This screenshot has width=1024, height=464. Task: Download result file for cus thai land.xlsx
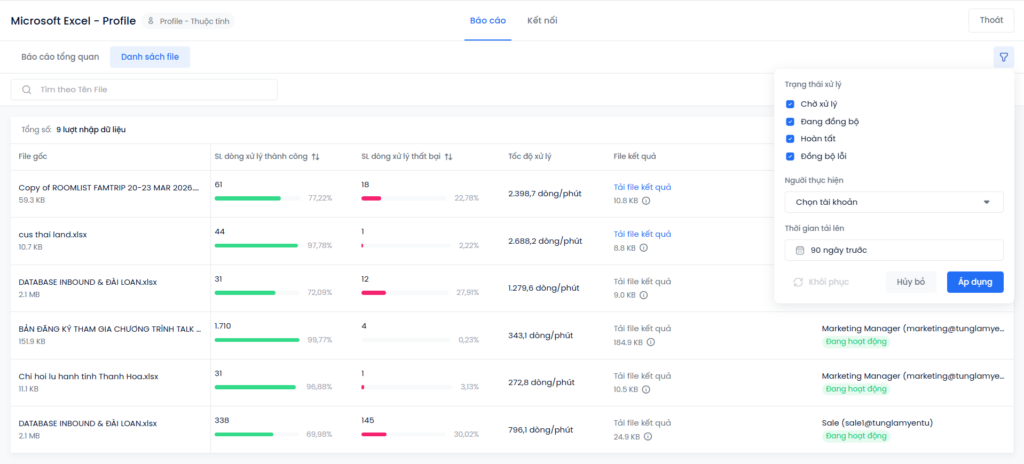642,234
